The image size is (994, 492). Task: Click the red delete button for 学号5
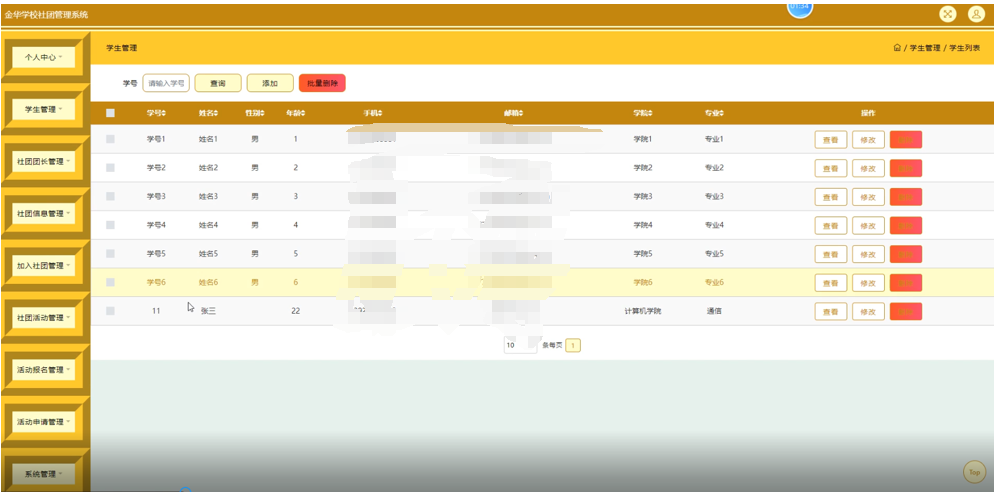(x=906, y=254)
